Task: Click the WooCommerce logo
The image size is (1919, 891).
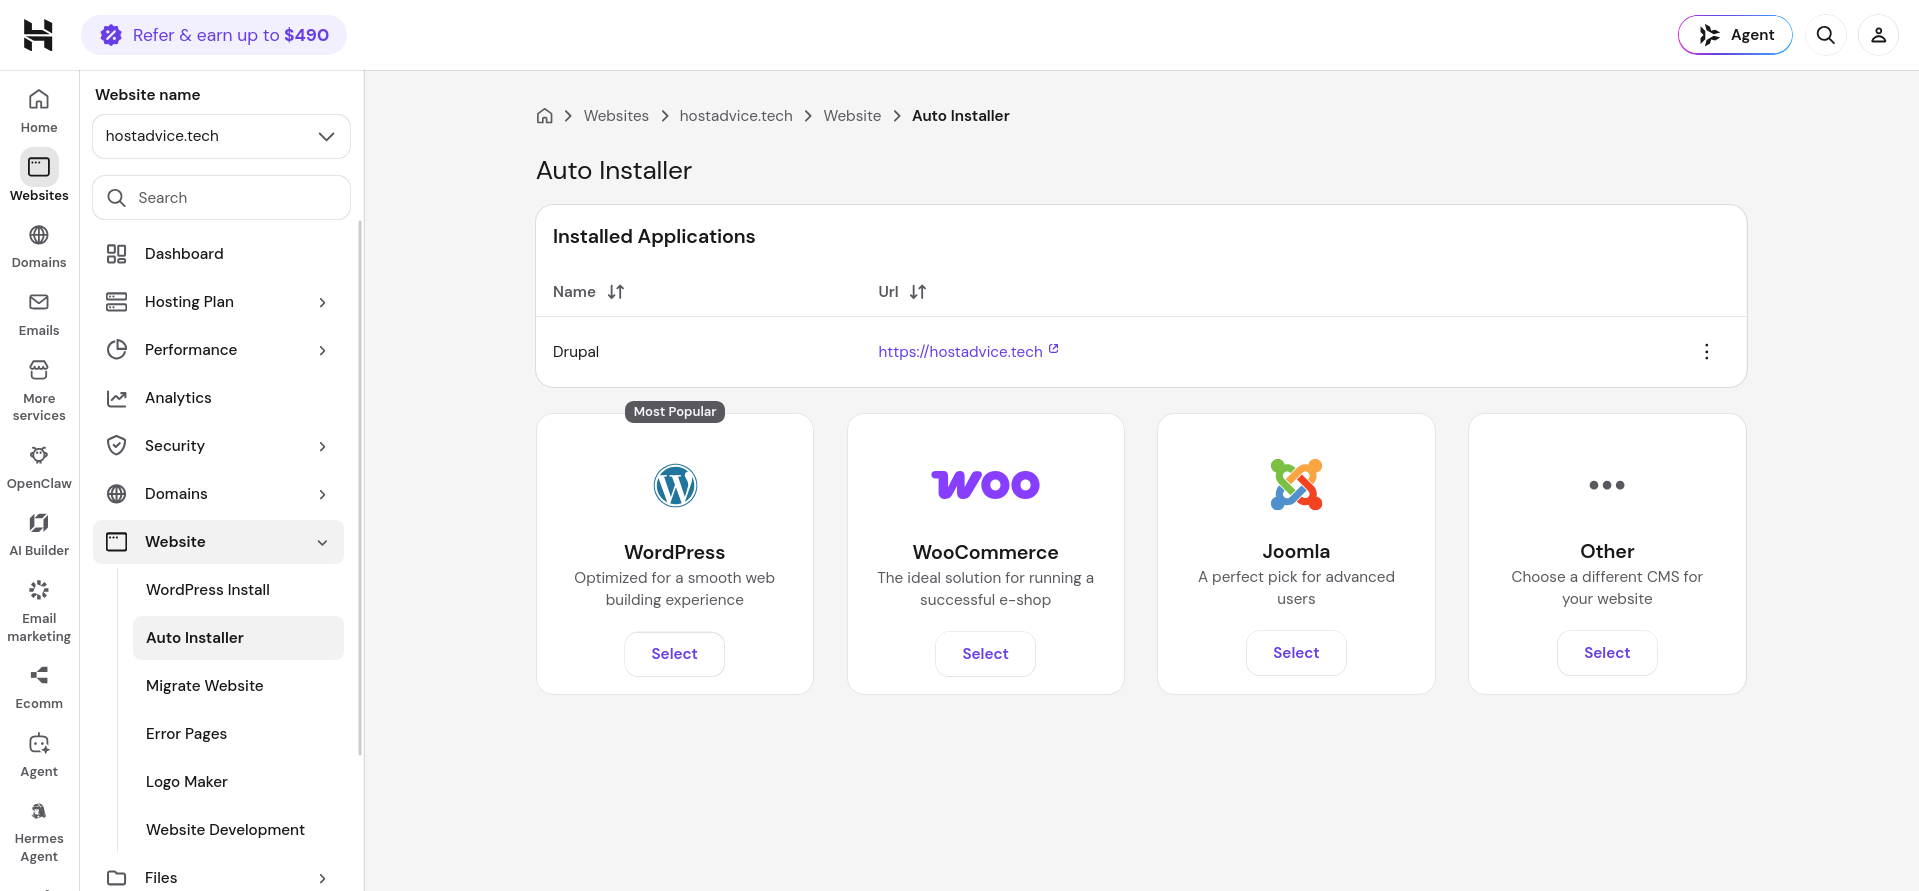Action: tap(986, 485)
